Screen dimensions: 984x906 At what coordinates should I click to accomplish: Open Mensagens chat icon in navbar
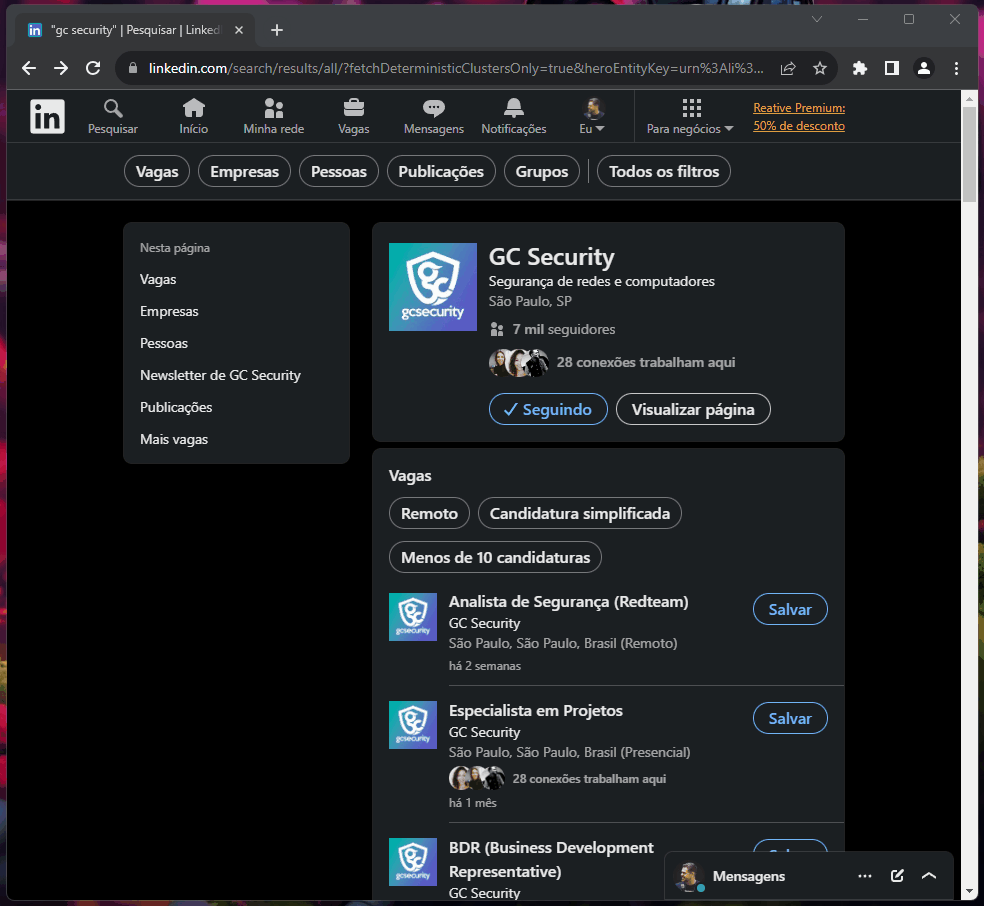tap(434, 117)
